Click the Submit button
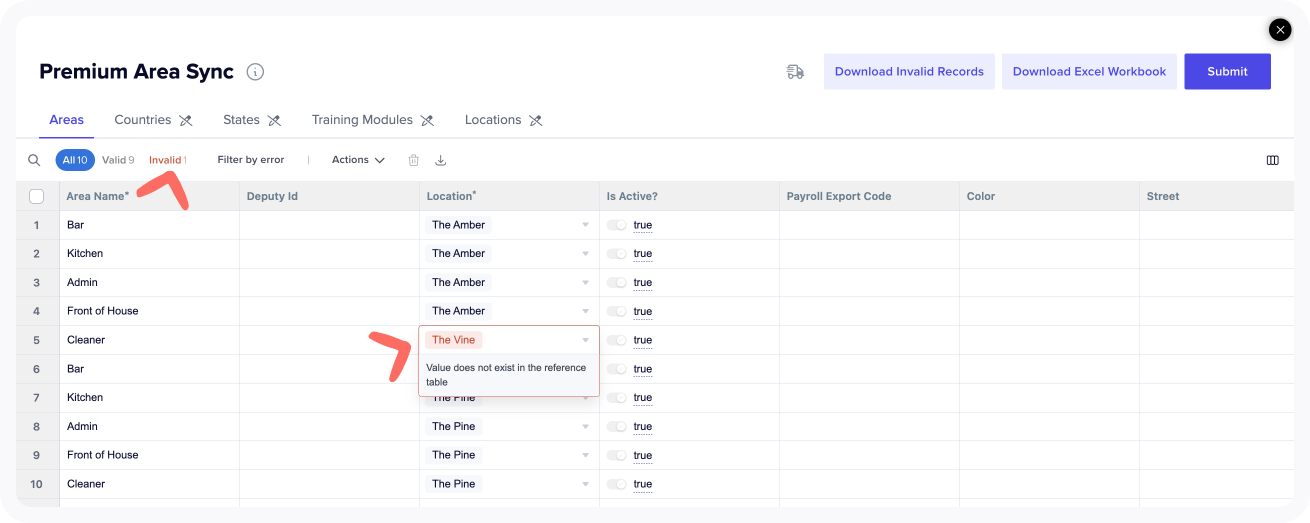 point(1227,72)
